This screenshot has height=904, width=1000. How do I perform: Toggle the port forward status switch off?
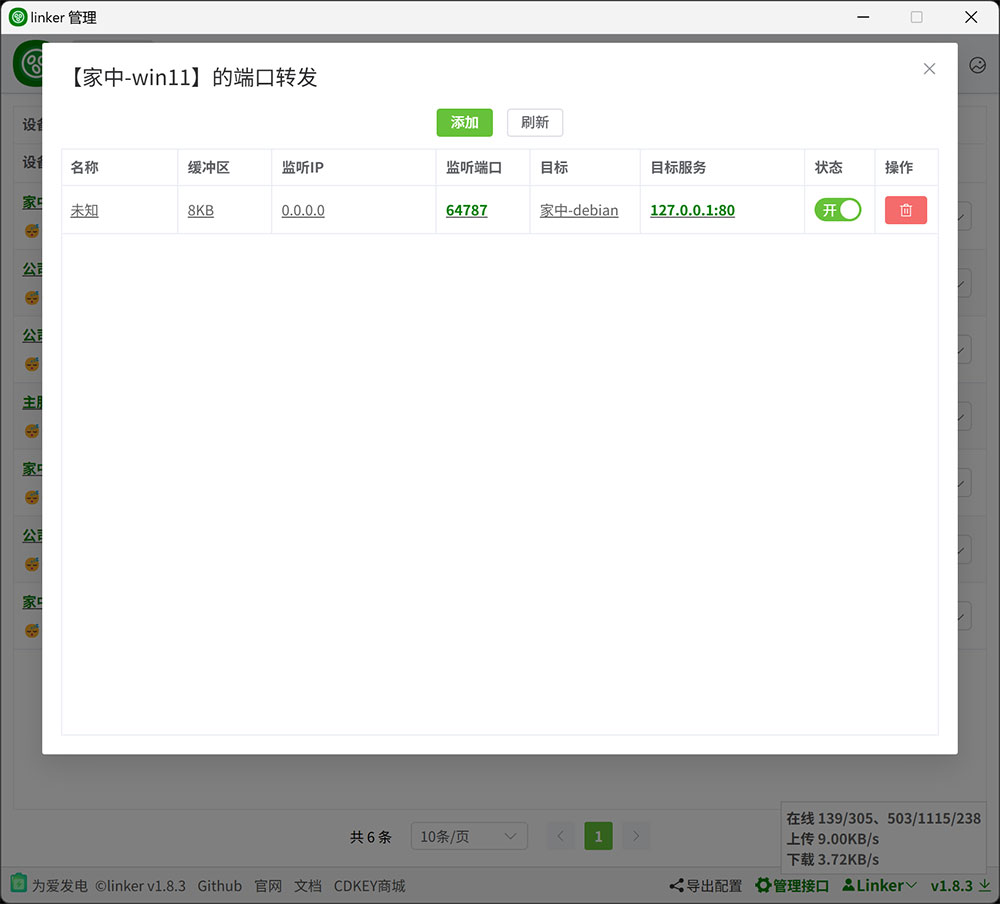(x=837, y=210)
